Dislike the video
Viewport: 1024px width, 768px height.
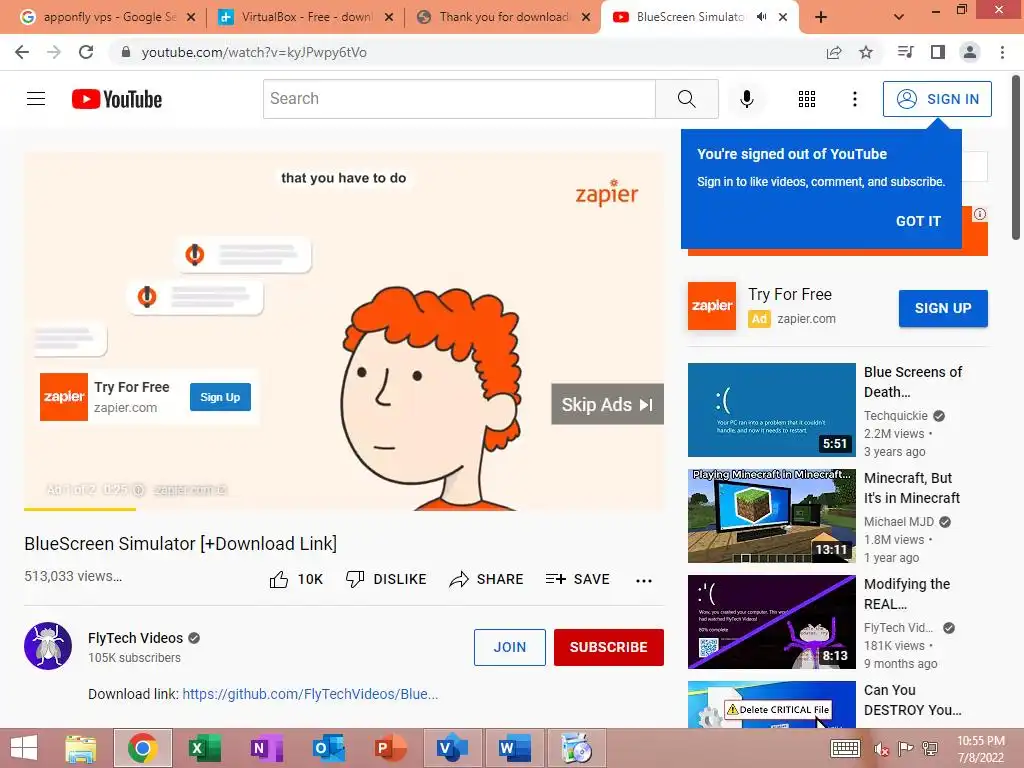[385, 579]
